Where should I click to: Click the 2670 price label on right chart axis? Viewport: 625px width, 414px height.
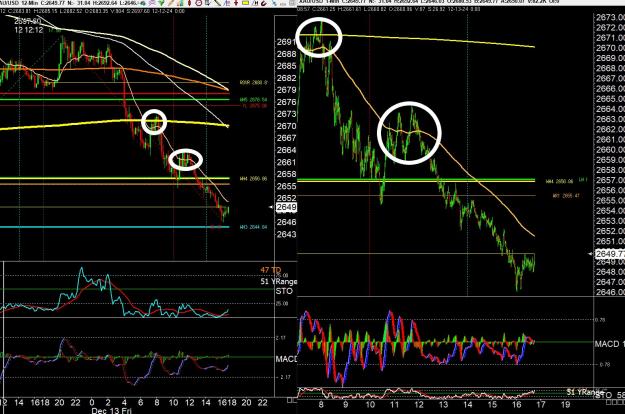click(610, 48)
